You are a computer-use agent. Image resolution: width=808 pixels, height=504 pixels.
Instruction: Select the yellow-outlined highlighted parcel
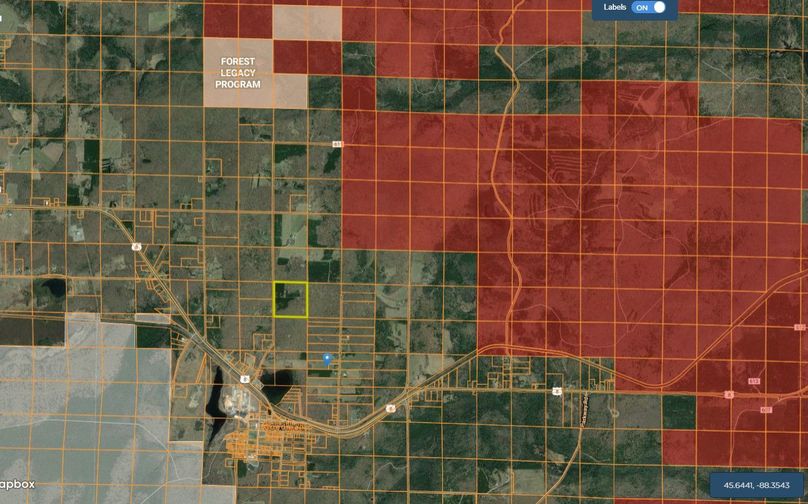tap(291, 300)
